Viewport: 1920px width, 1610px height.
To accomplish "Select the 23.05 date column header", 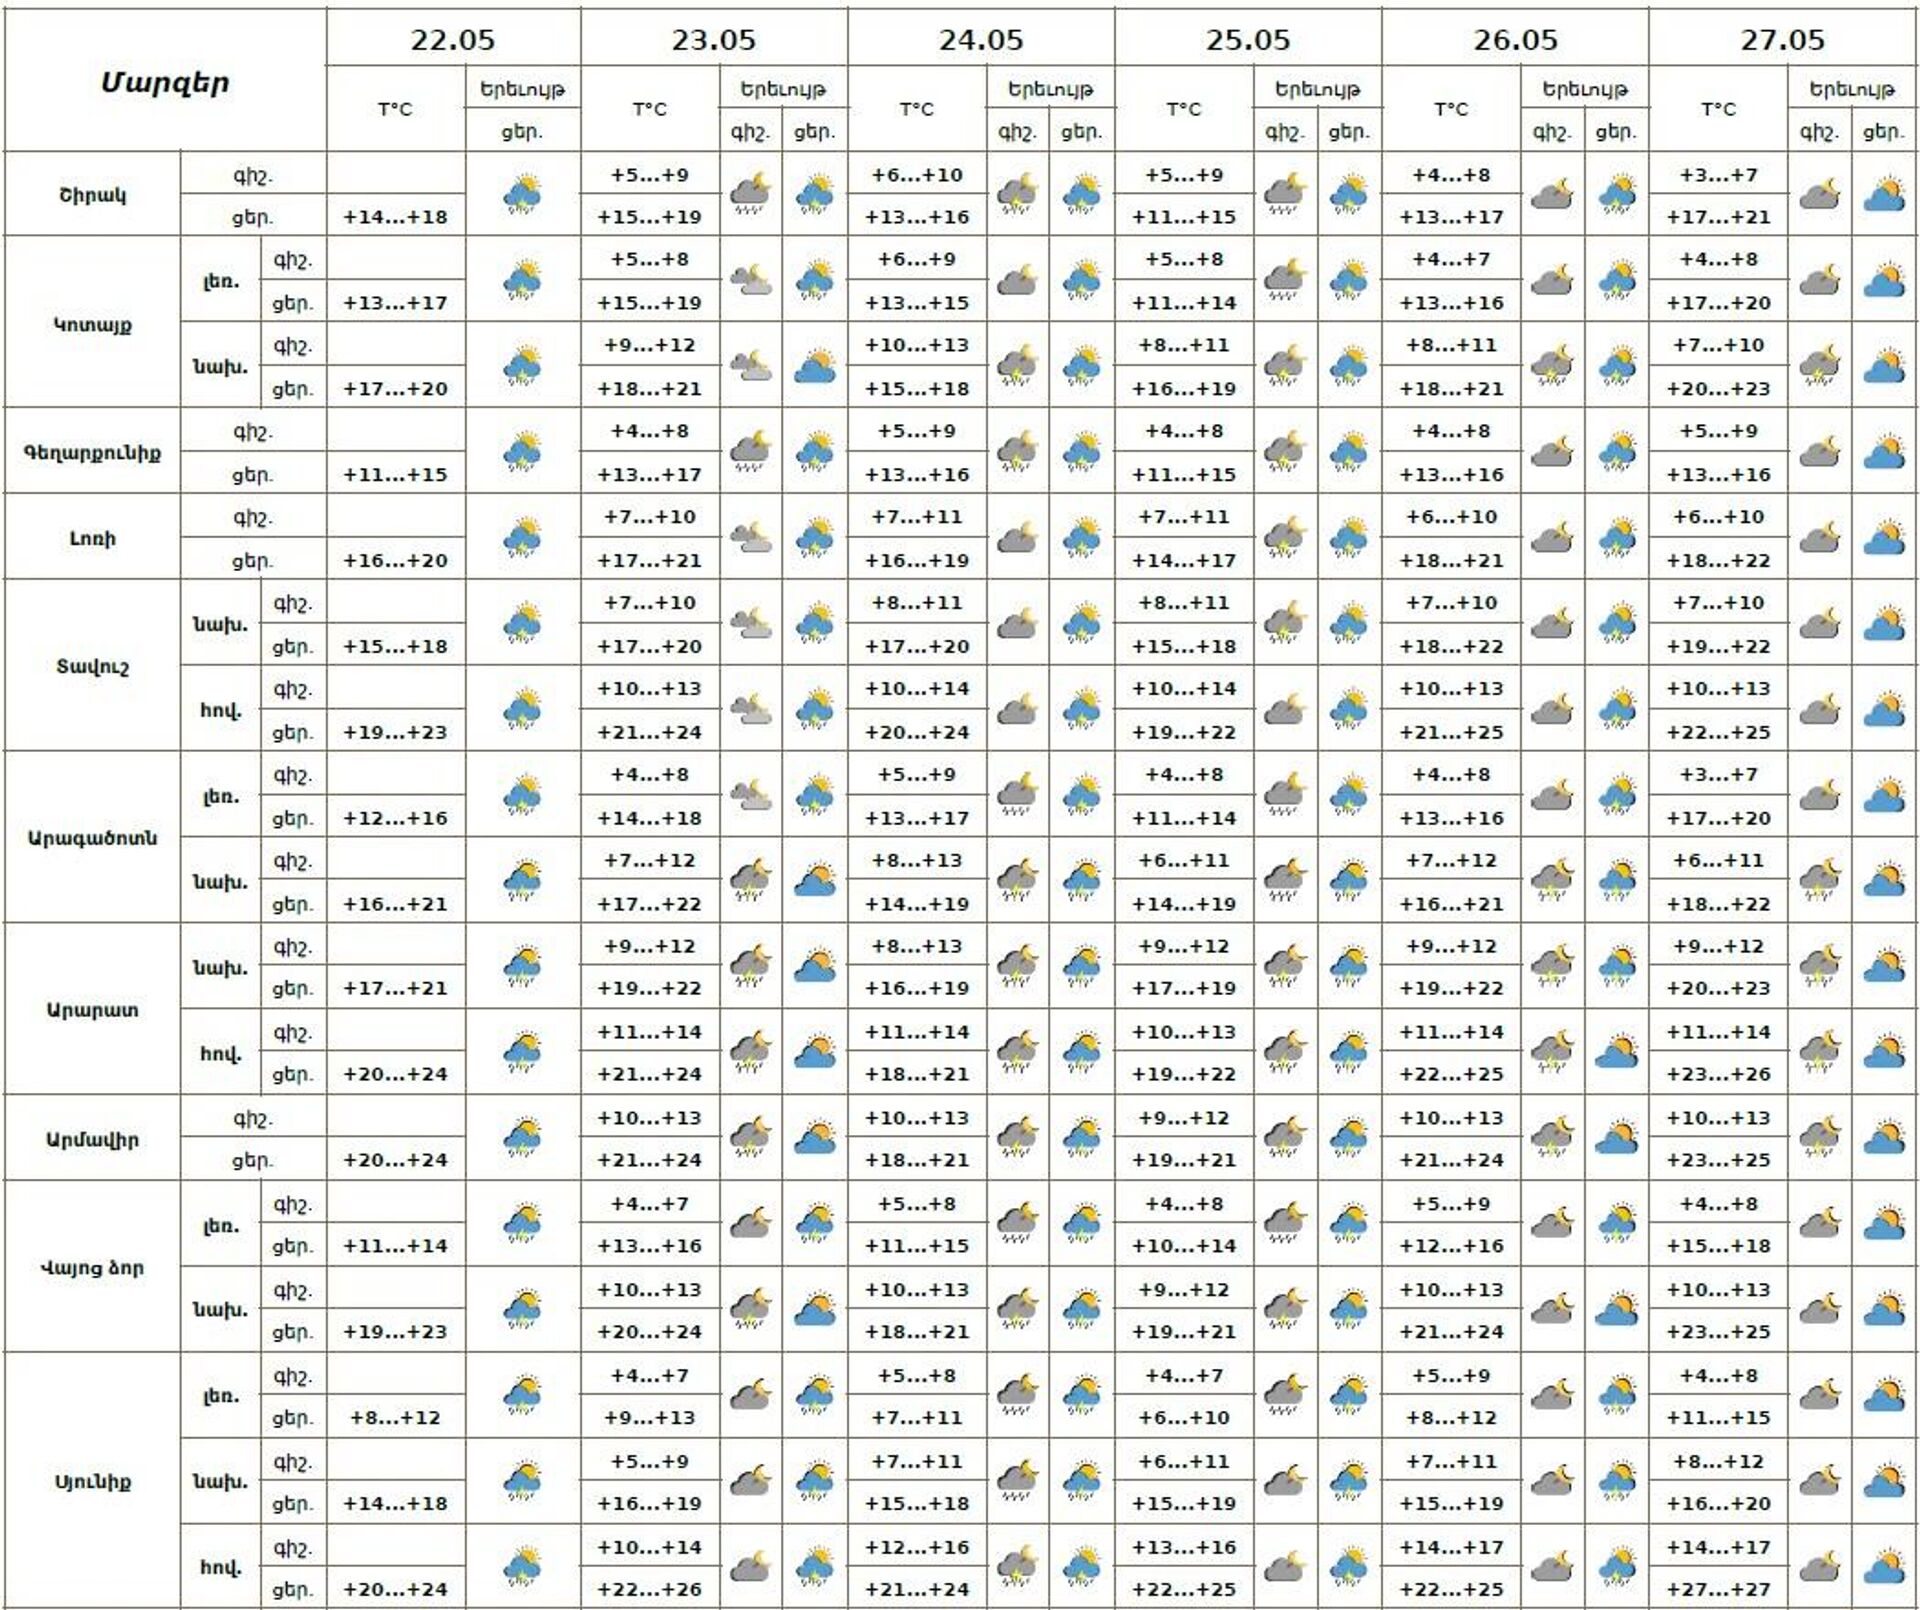I will pyautogui.click(x=714, y=40).
